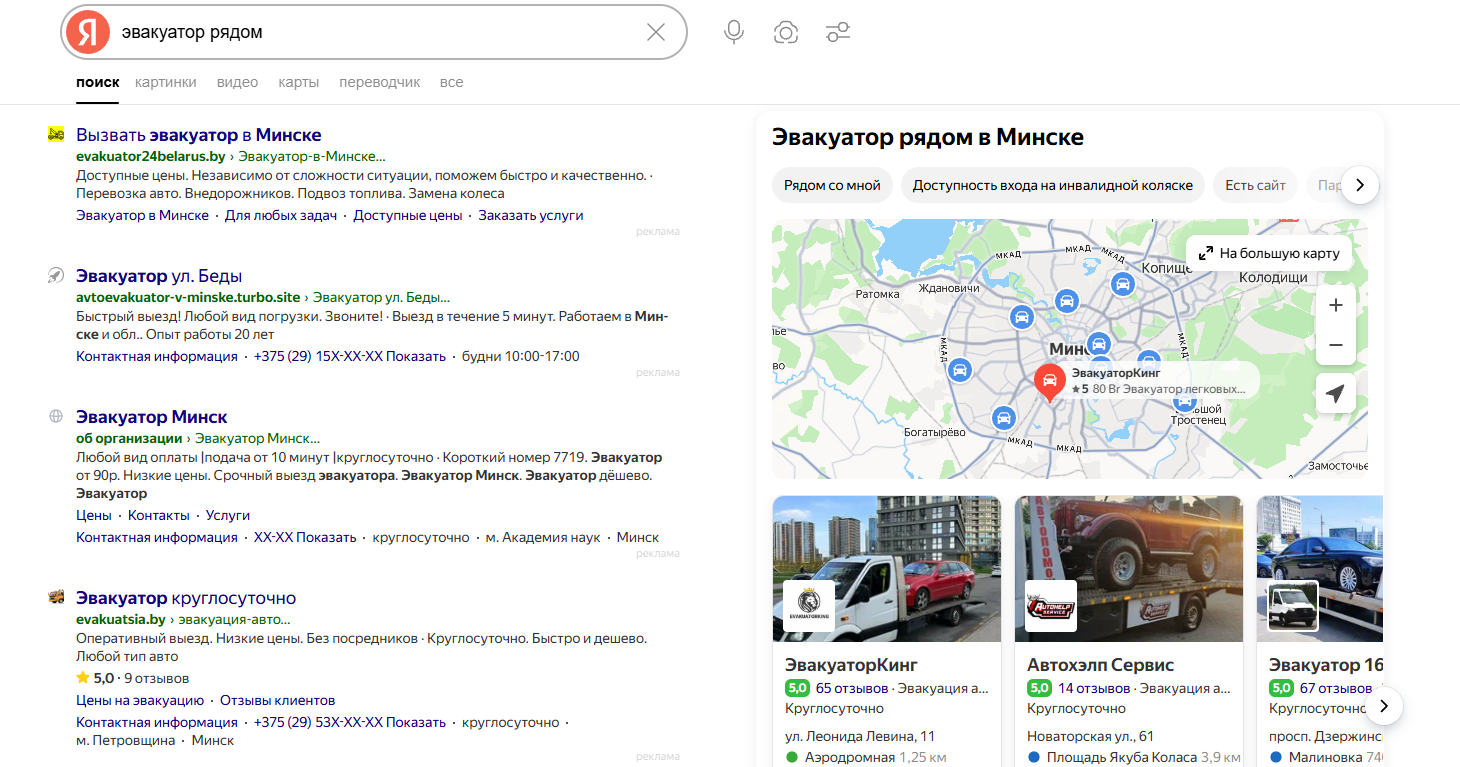Image resolution: width=1460 pixels, height=767 pixels.
Task: Zoom out the map with minus
Action: (x=1336, y=345)
